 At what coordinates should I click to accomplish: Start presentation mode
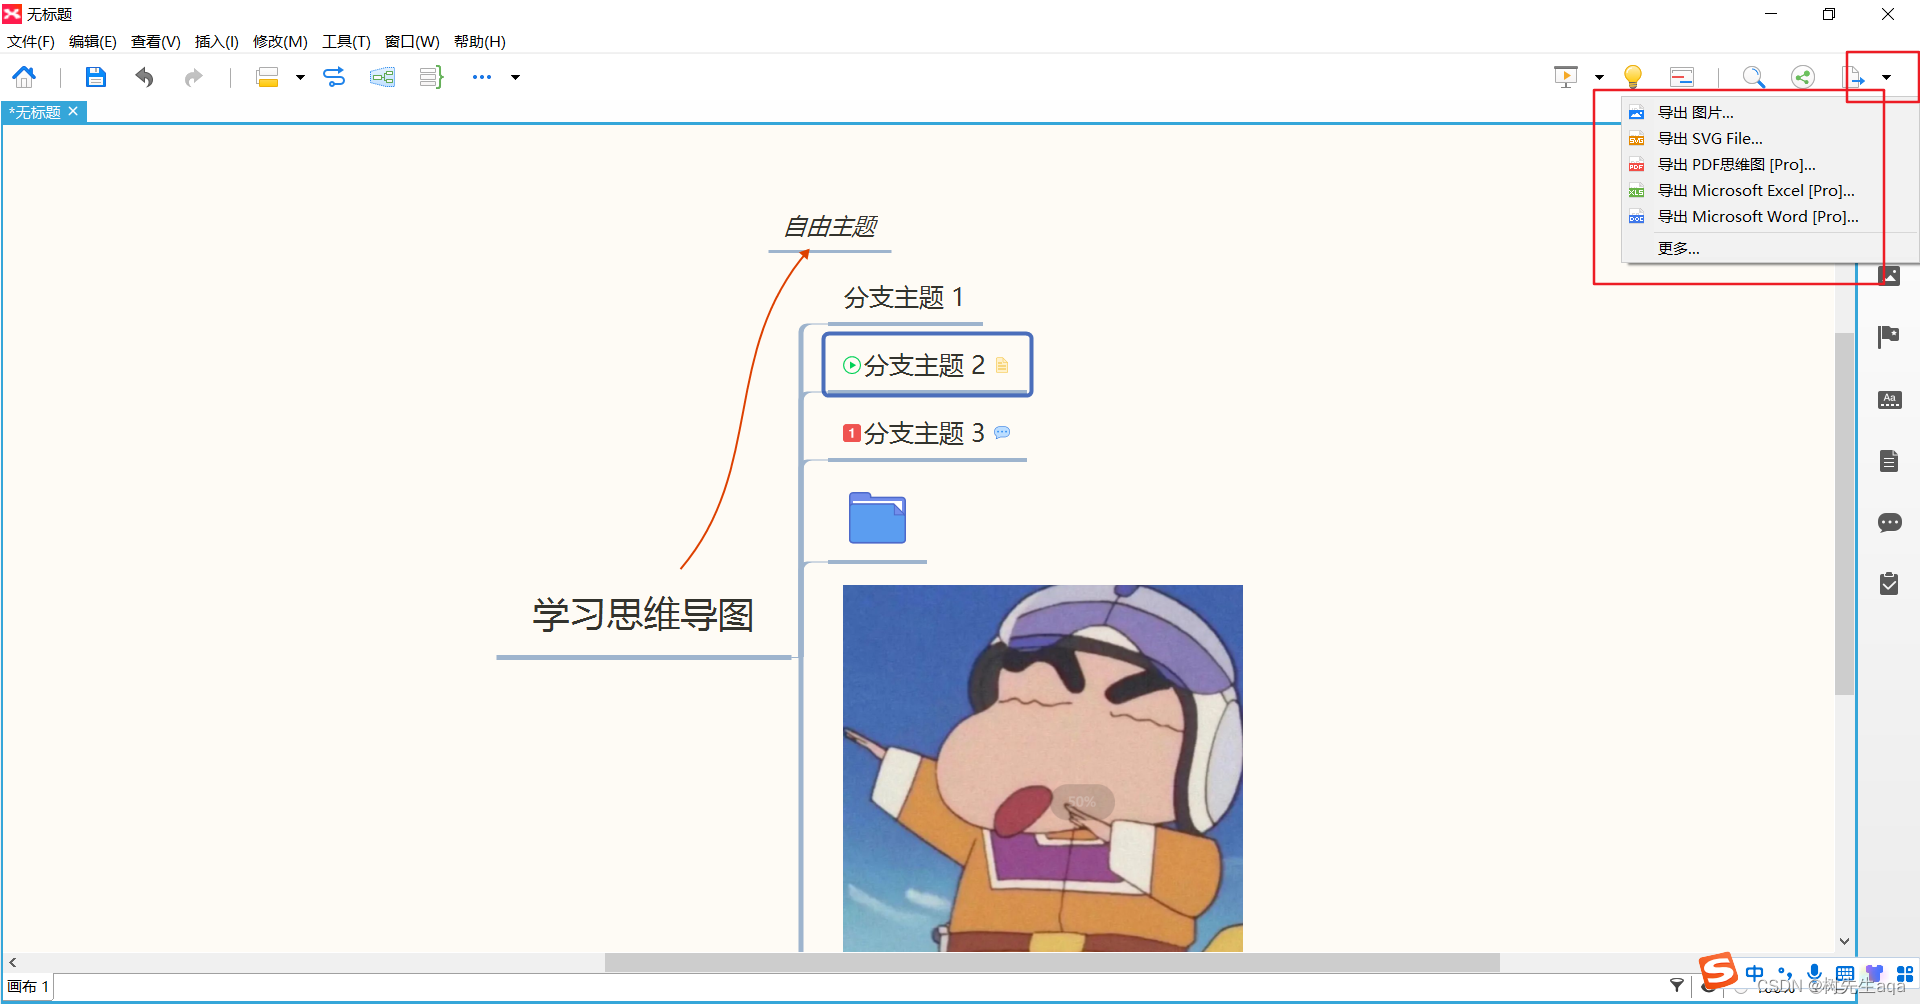[1566, 77]
